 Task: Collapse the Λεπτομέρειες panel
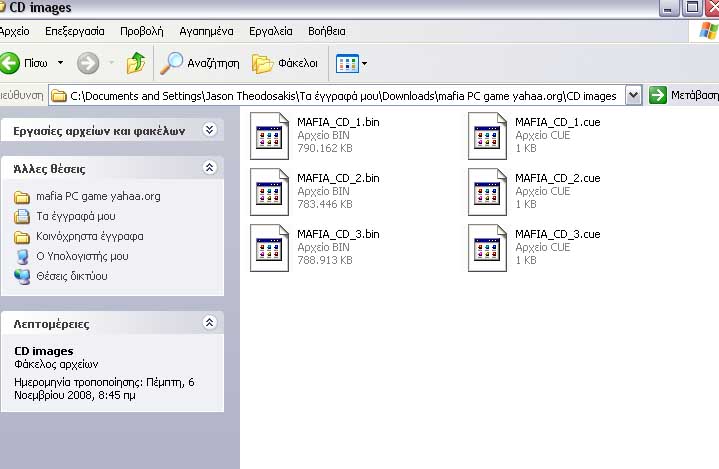209,323
